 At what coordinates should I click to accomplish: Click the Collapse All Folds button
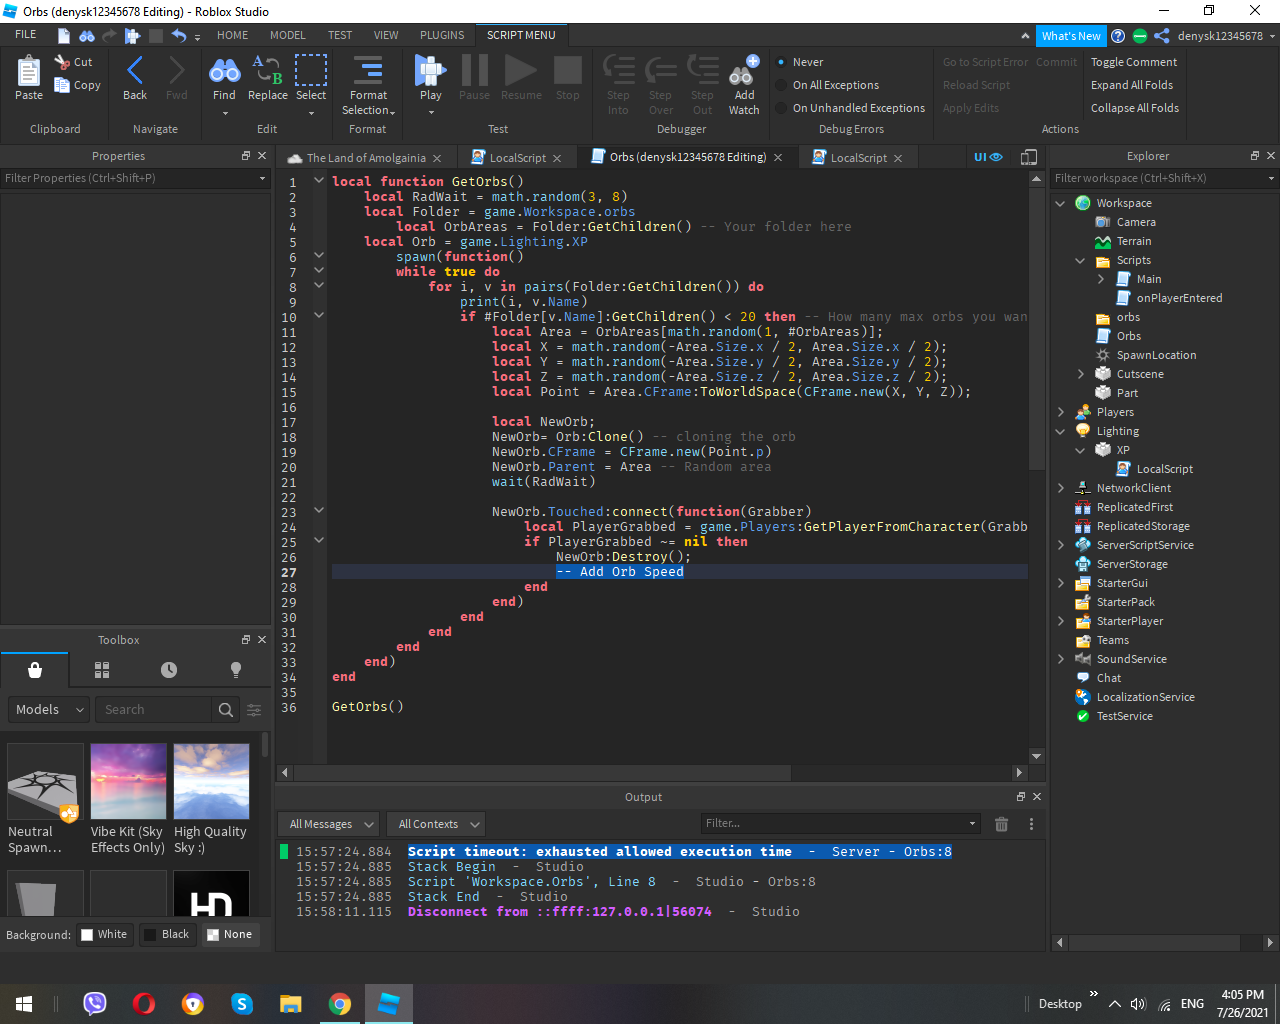pyautogui.click(x=1134, y=108)
